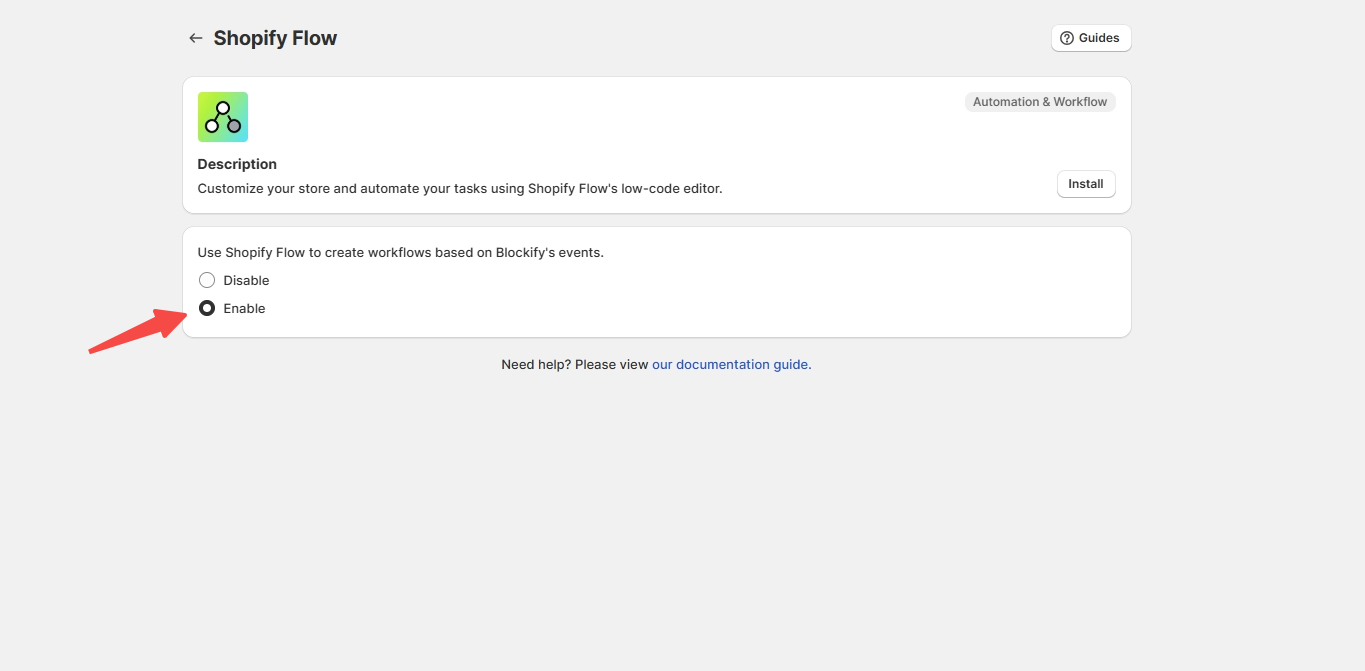Viewport: 1365px width, 671px height.
Task: Click the Enable option label text
Action: (x=244, y=308)
